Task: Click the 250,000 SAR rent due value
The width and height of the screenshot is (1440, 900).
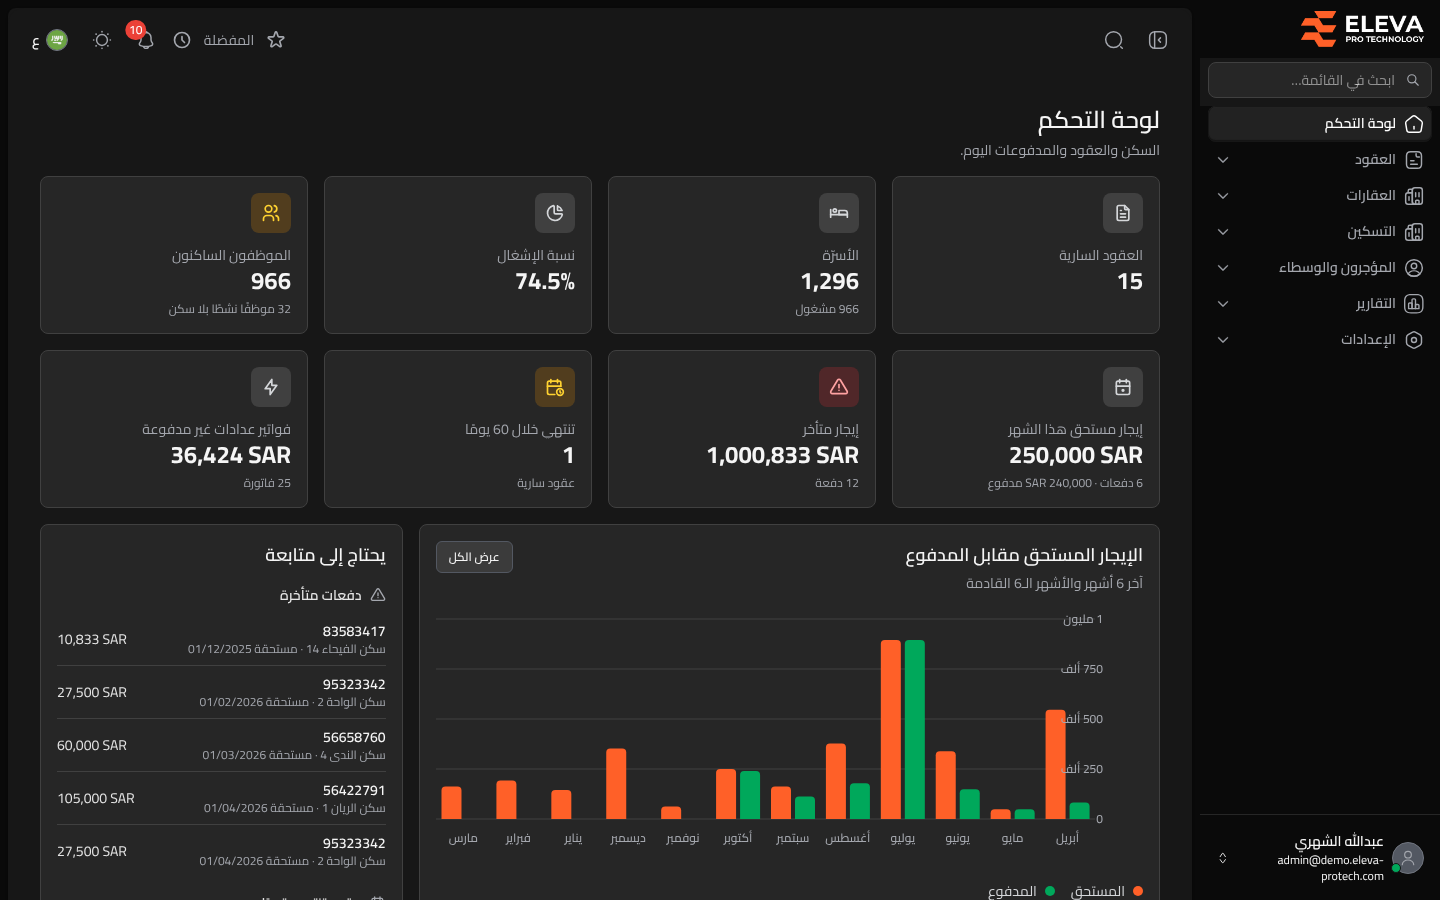Action: pyautogui.click(x=1076, y=456)
